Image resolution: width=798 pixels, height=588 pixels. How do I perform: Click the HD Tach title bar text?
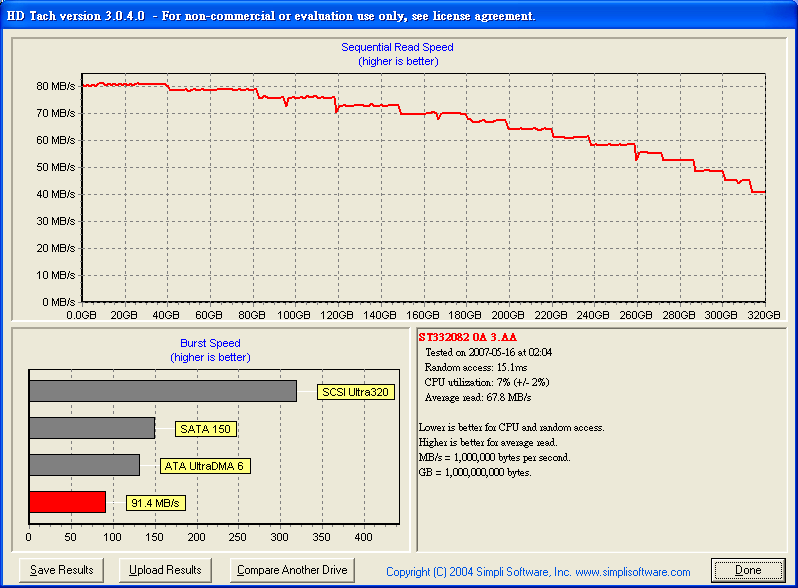[271, 16]
